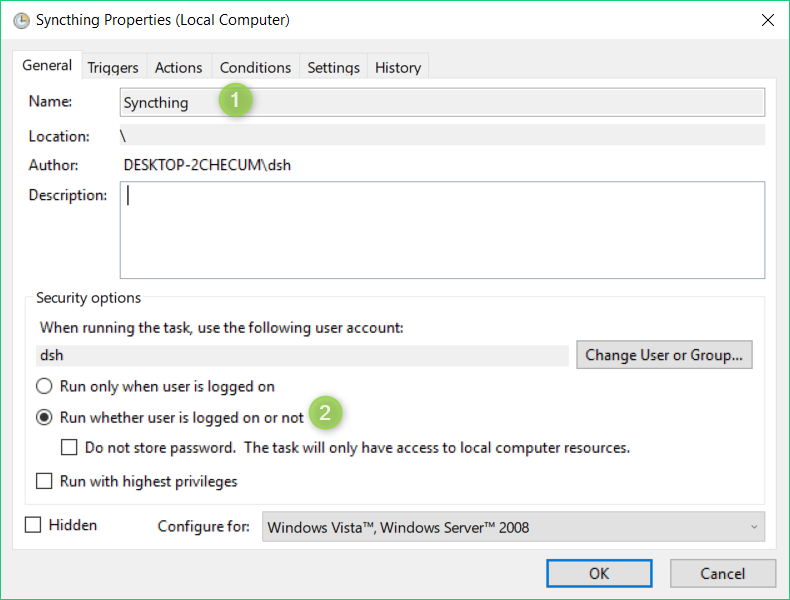The image size is (790, 600).
Task: Open the Actions tab
Action: (178, 68)
